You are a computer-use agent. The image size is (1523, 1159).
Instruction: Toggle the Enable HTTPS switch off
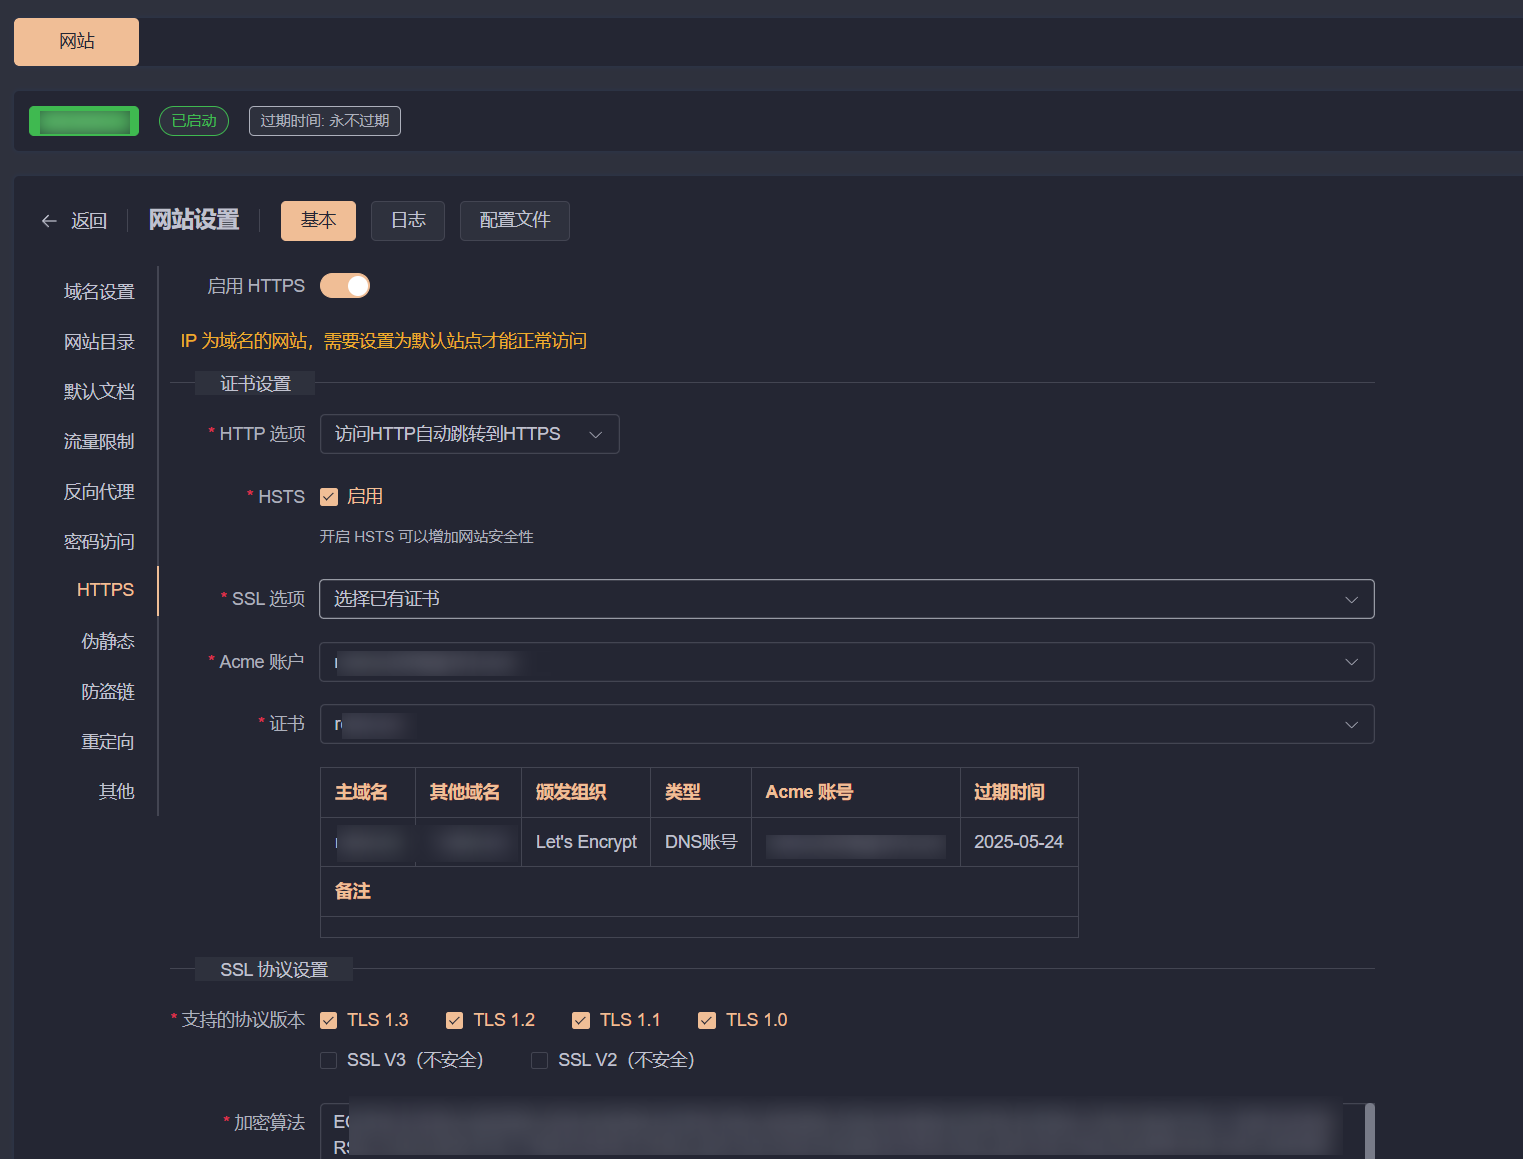pos(345,286)
